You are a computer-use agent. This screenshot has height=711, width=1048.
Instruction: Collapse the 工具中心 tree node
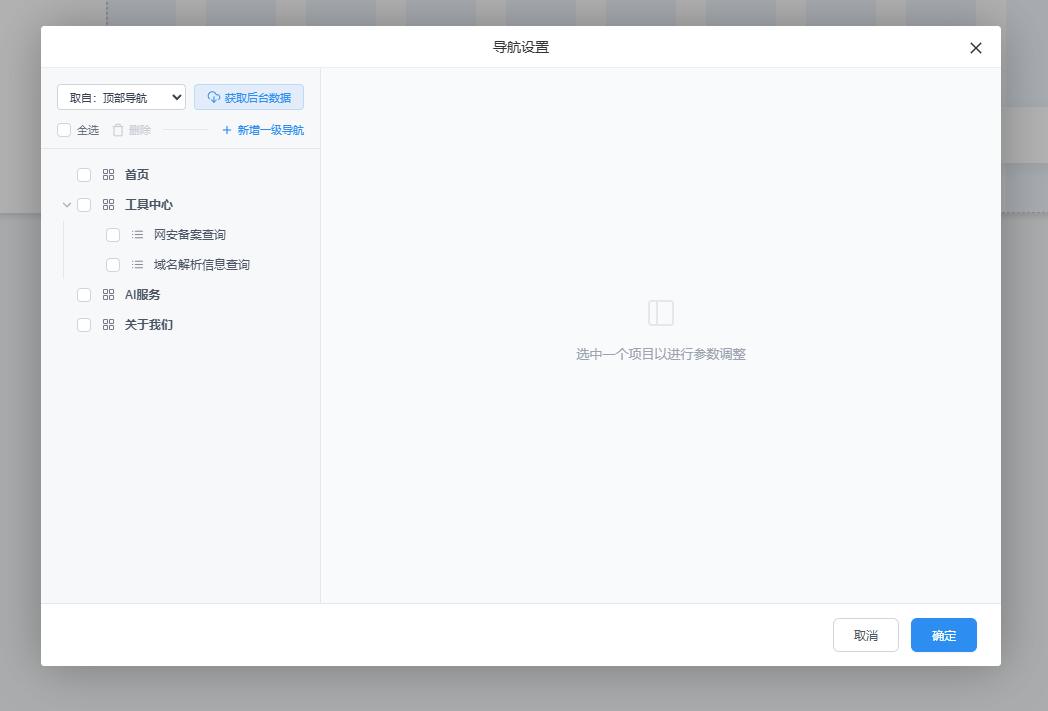67,205
